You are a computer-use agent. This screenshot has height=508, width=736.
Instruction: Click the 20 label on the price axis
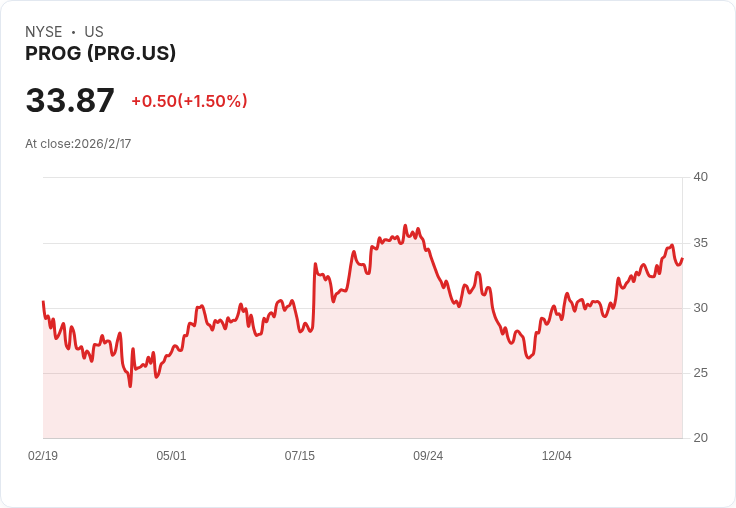[x=700, y=438]
